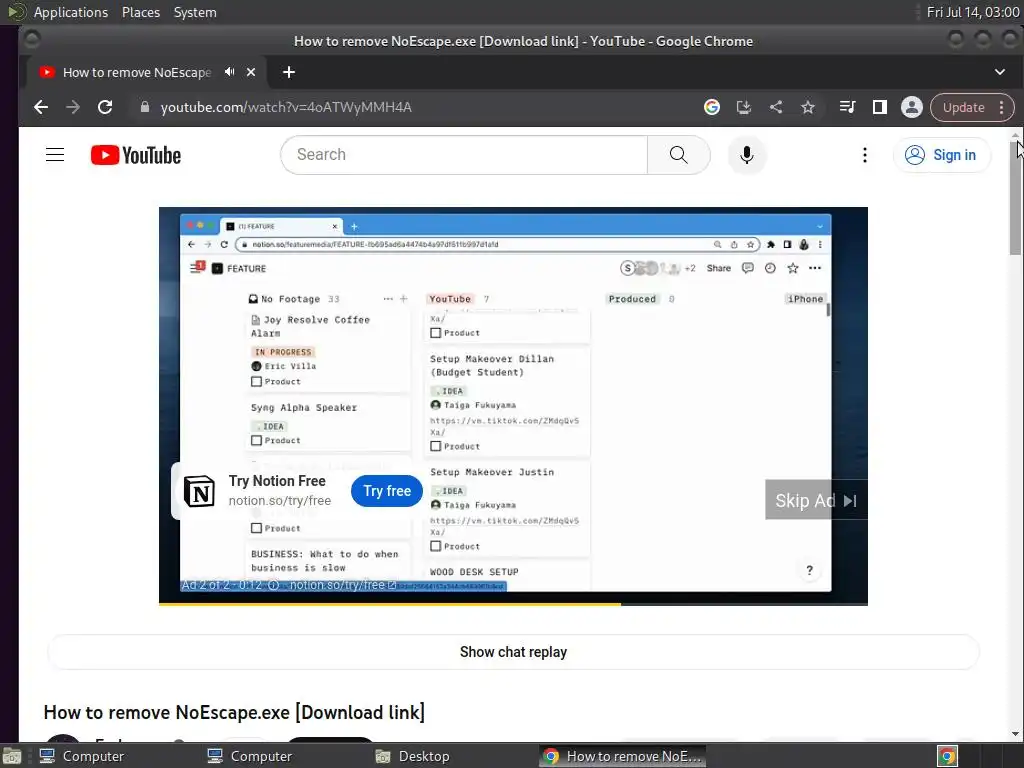
Task: Open the YouTube hamburger guide menu
Action: 55,155
